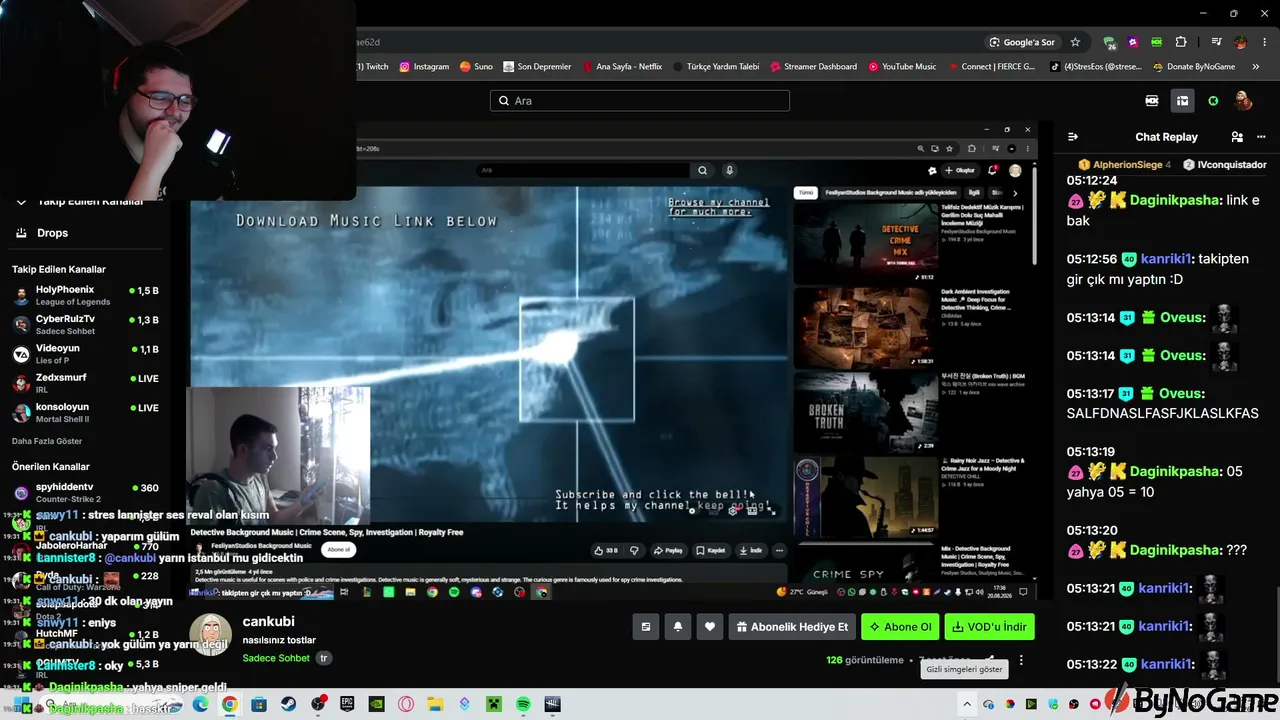Click IVconquistador in the chat leaderboard
Viewport: 1280px width, 720px height.
pyautogui.click(x=1231, y=164)
